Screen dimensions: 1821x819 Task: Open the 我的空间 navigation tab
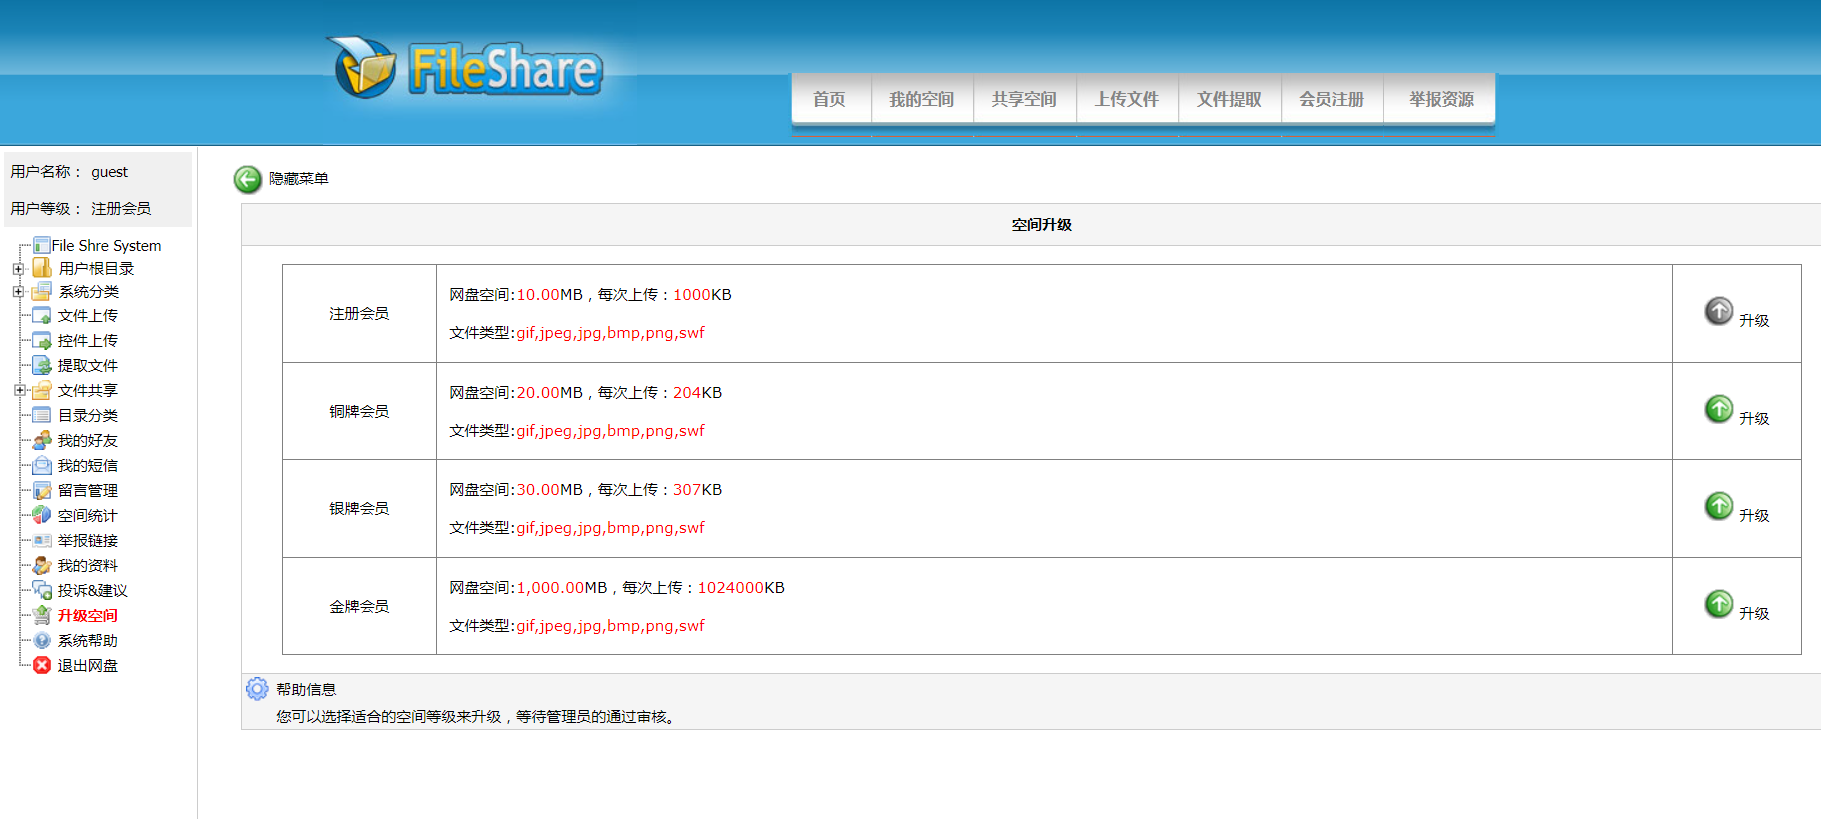(922, 99)
